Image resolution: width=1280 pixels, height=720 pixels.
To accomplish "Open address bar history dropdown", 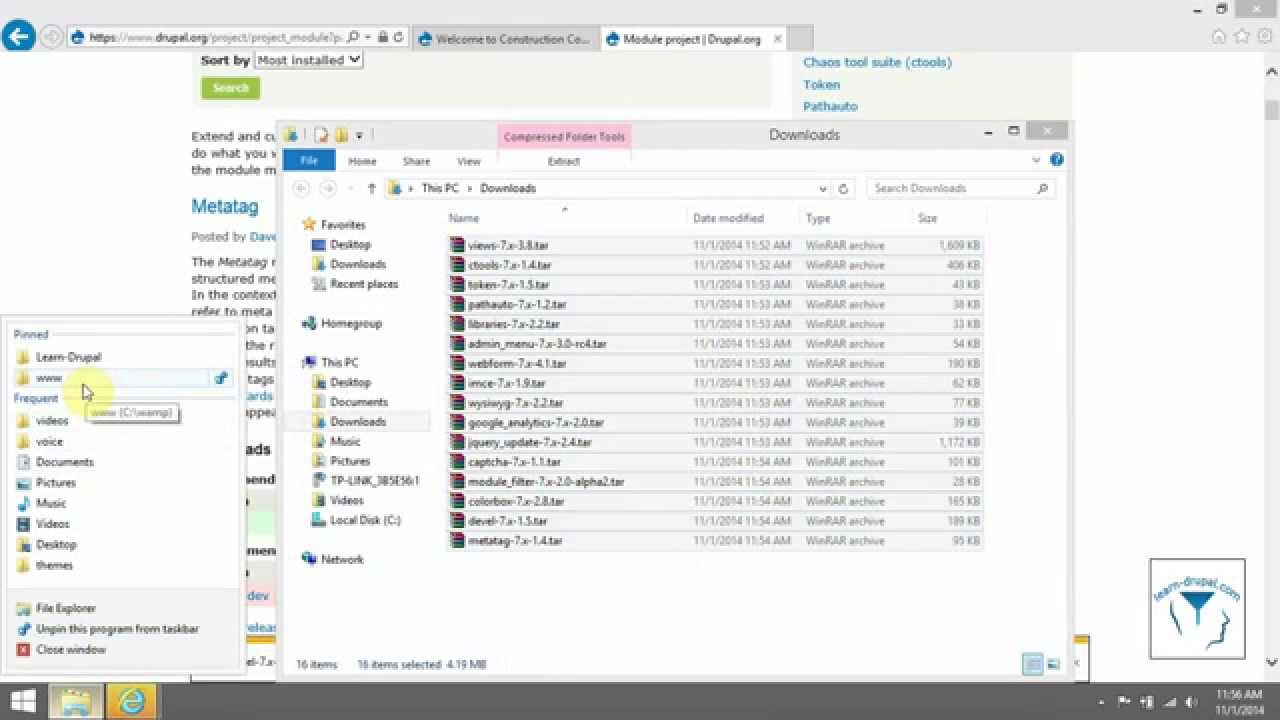I will tap(823, 188).
